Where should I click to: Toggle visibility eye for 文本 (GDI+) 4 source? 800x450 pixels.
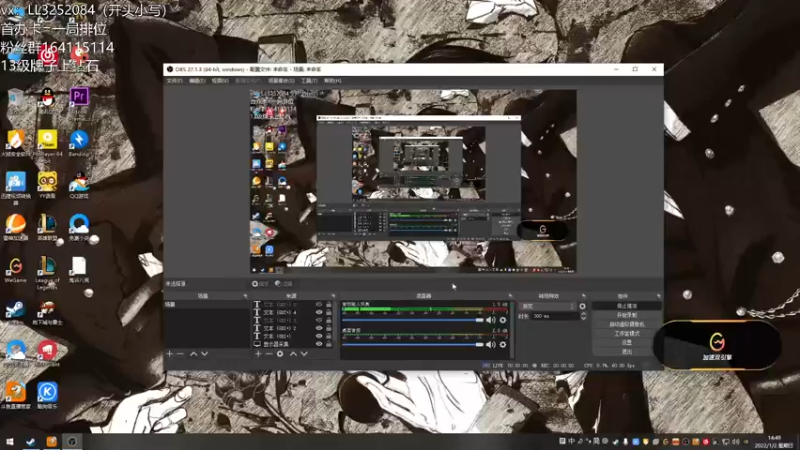pos(319,312)
